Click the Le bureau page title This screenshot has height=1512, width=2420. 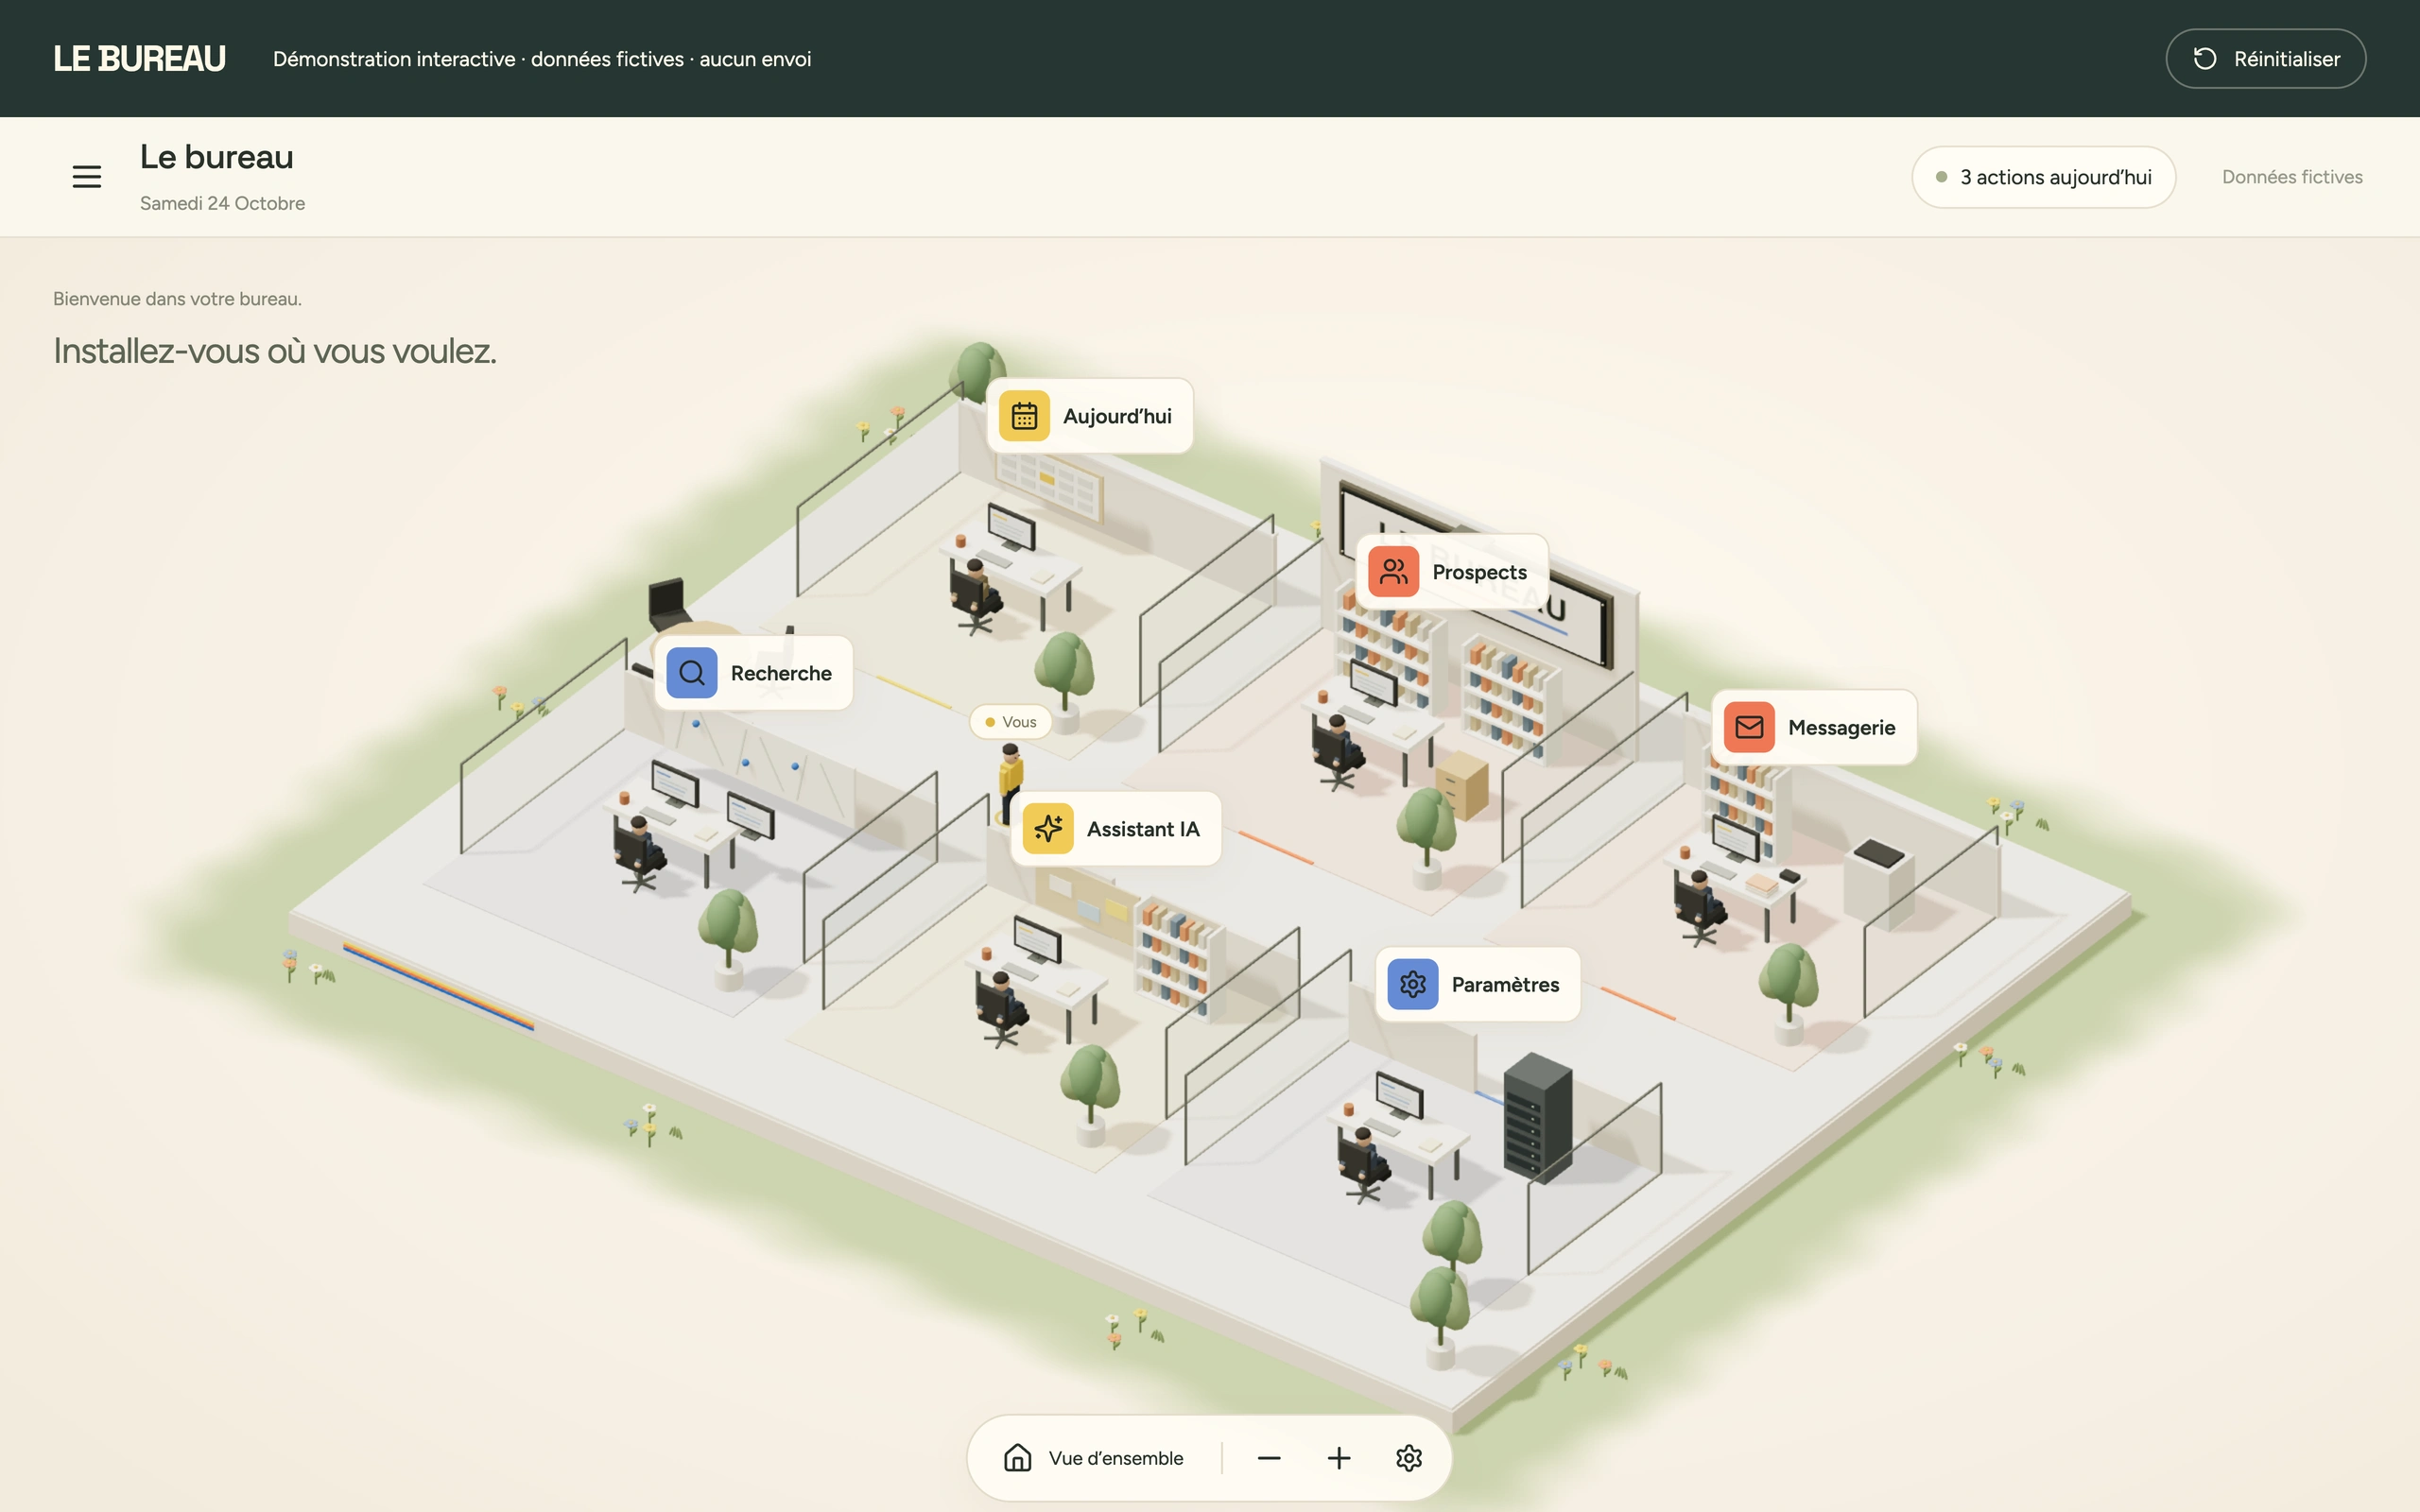216,157
